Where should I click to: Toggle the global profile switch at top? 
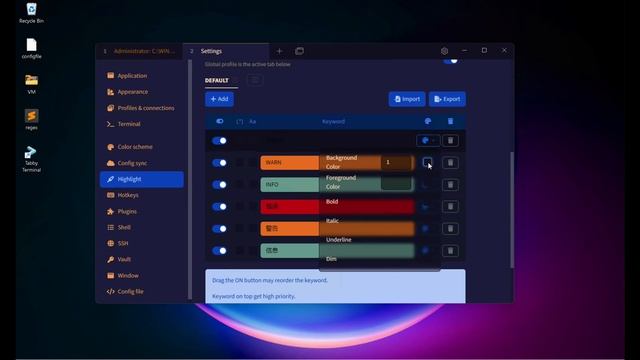(x=451, y=61)
